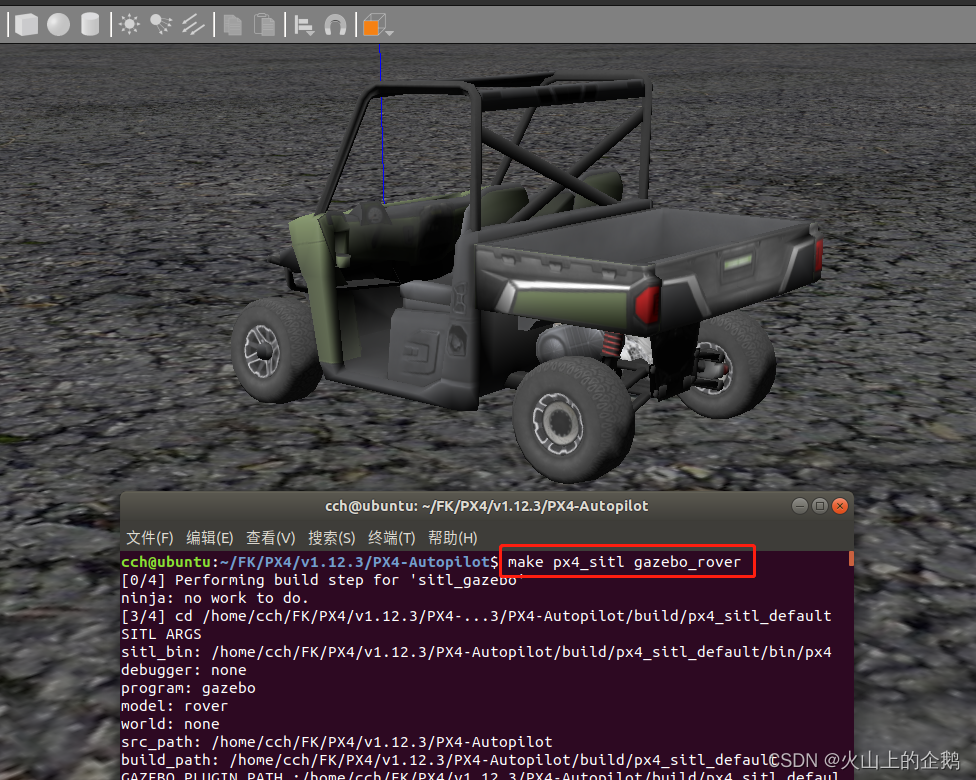Viewport: 976px width, 780px height.
Task: Open the 查看(V) menu in terminal
Action: click(270, 538)
